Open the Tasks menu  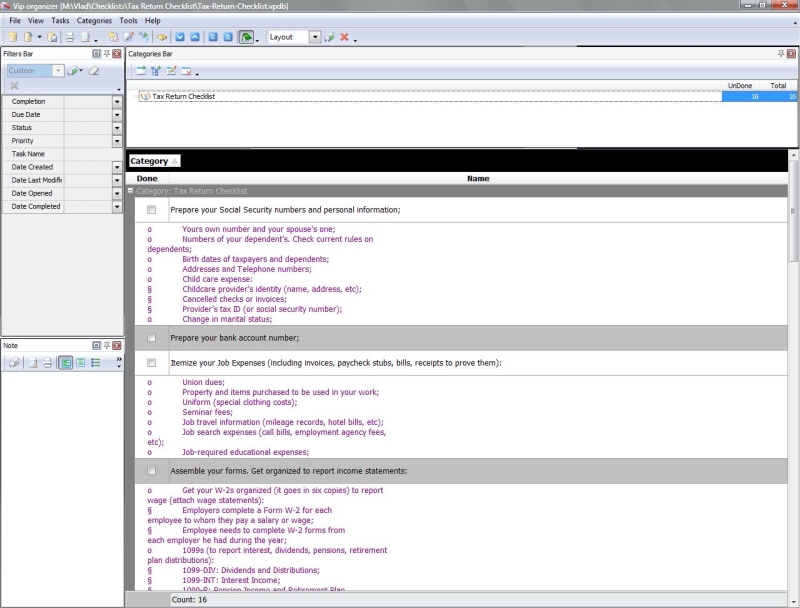(60, 20)
